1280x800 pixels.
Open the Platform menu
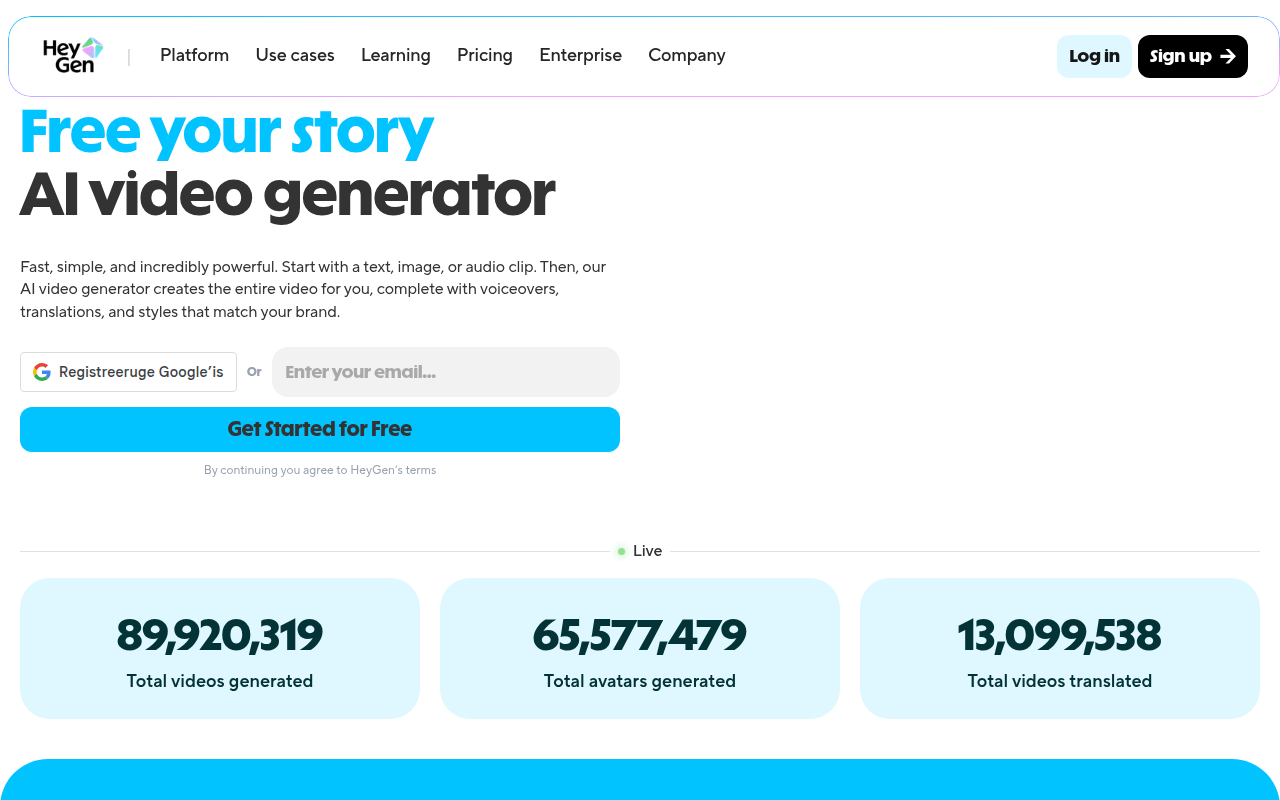194,56
